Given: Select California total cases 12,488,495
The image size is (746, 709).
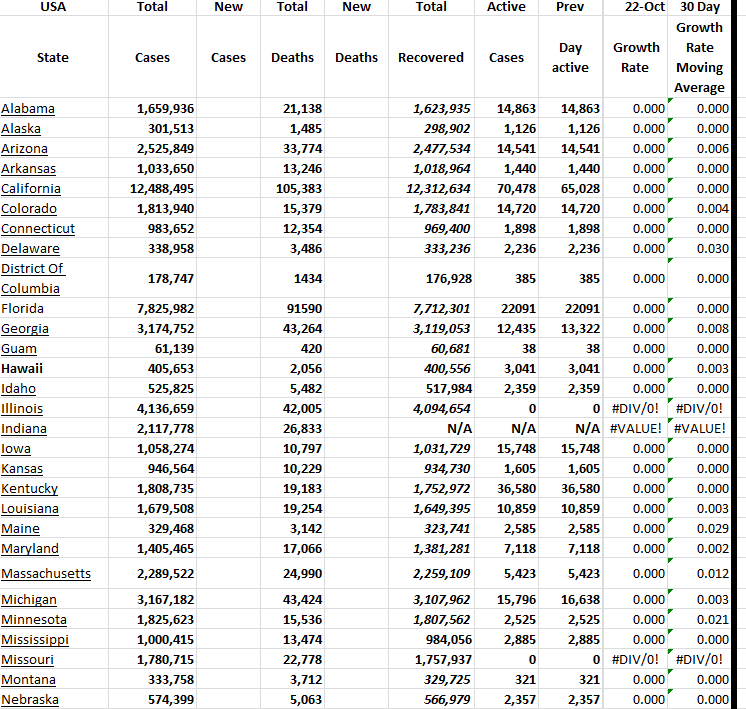Looking at the screenshot, I should (152, 189).
